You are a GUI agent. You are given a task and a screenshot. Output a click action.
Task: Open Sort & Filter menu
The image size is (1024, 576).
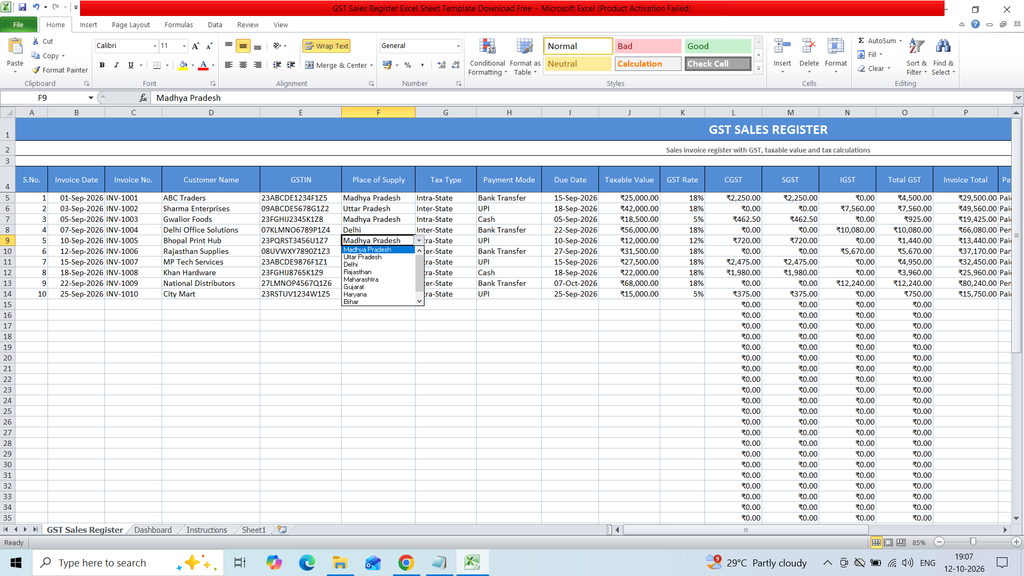(x=916, y=57)
